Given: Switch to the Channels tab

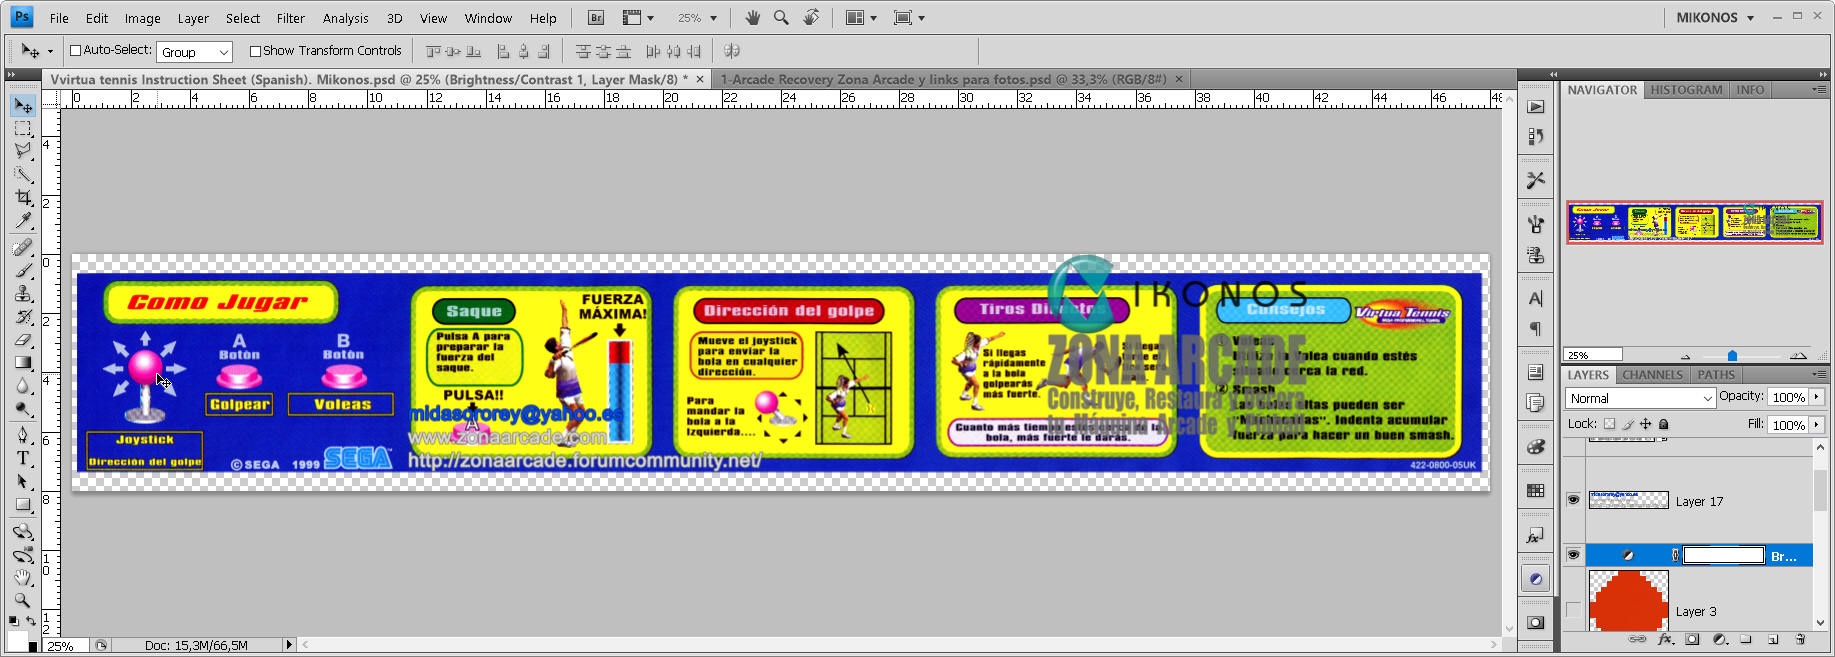Looking at the screenshot, I should (1652, 375).
